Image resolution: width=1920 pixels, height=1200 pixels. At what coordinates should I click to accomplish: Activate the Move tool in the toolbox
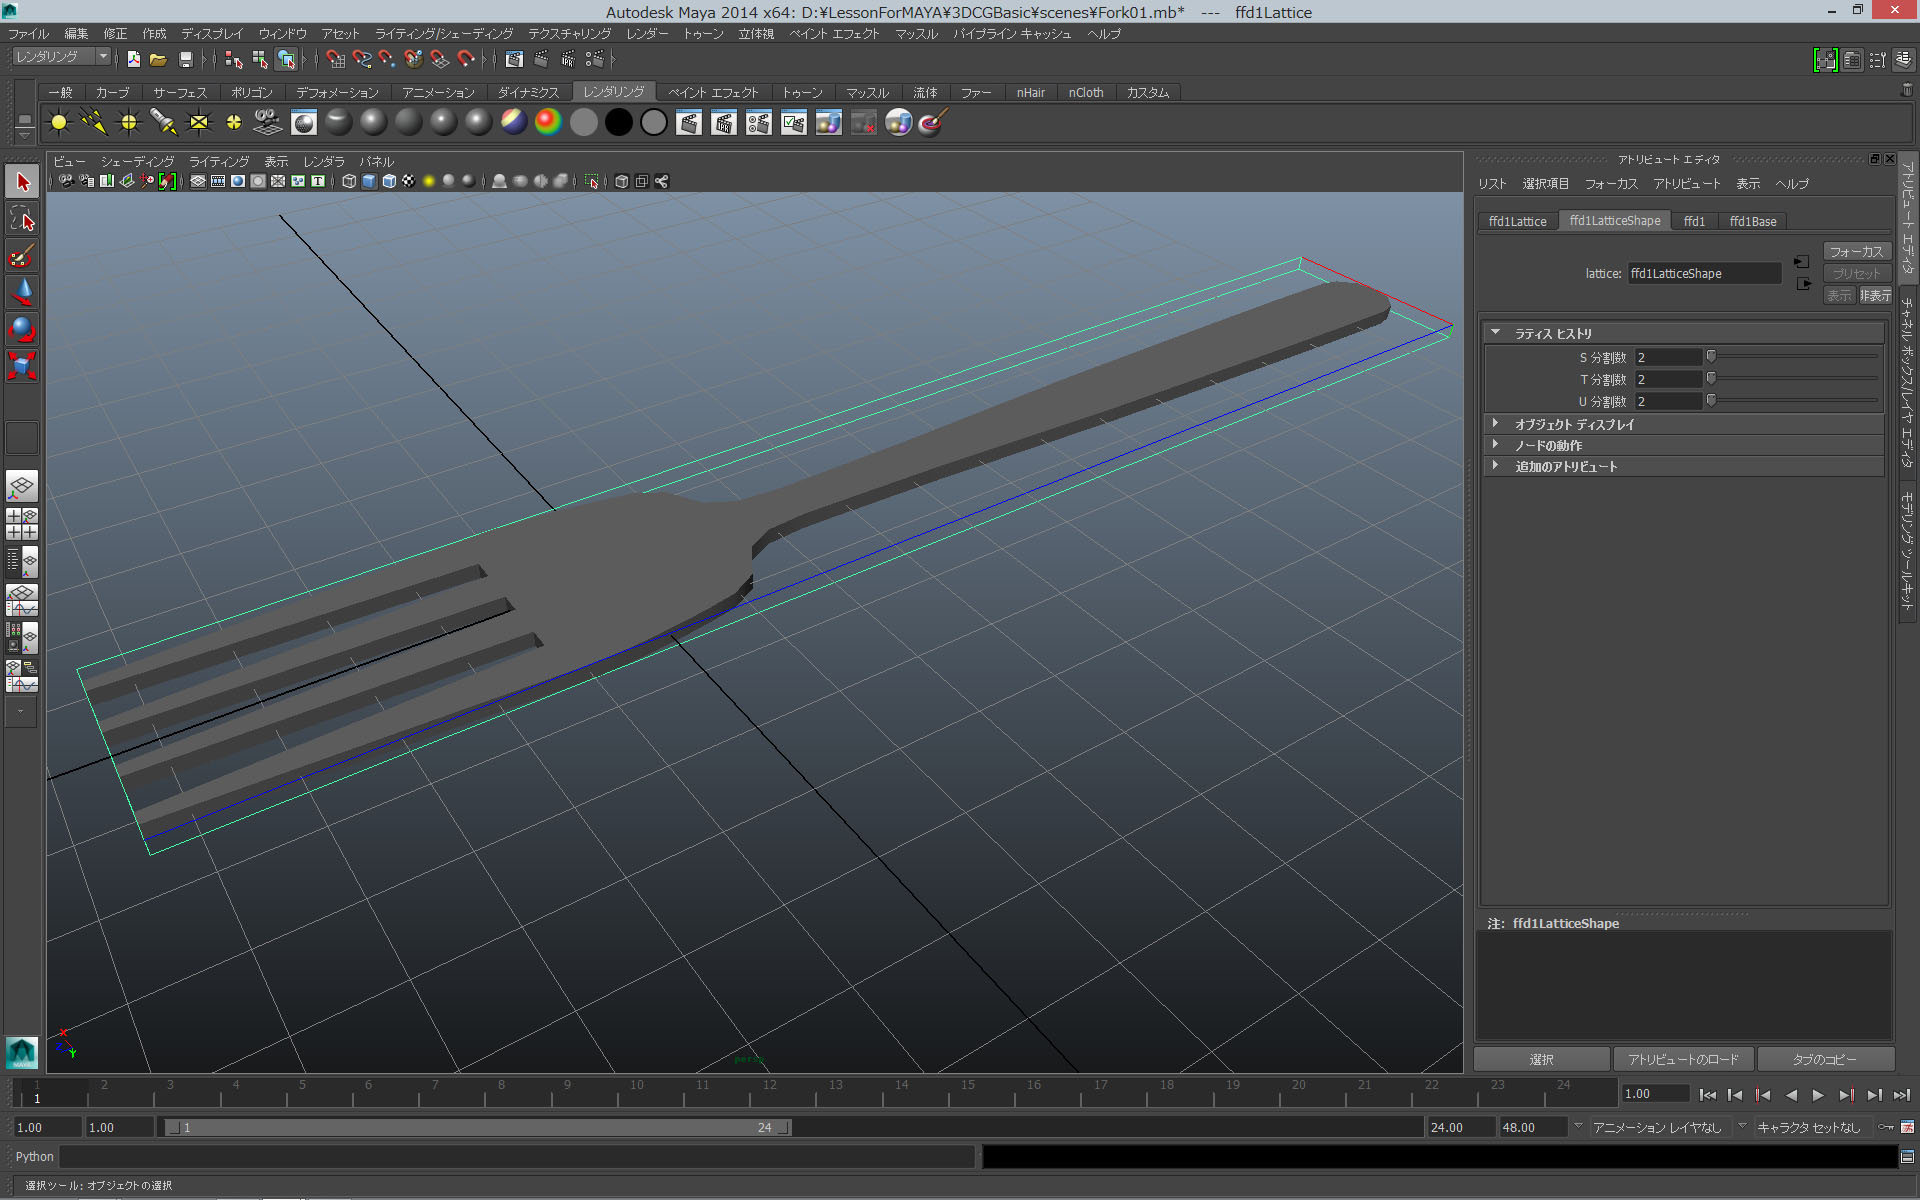tap(22, 292)
